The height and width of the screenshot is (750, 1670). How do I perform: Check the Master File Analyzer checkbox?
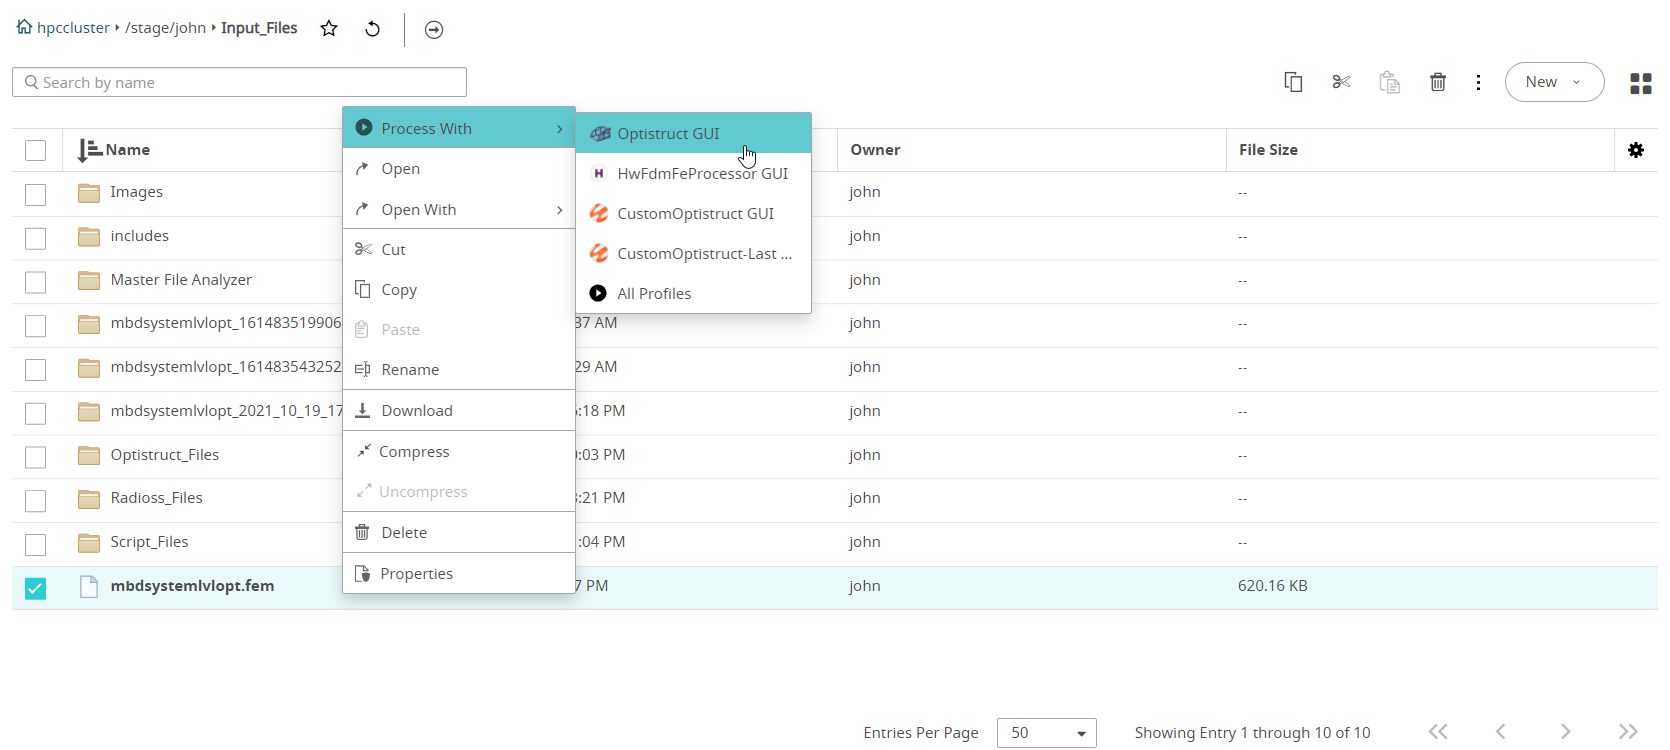[x=35, y=282]
